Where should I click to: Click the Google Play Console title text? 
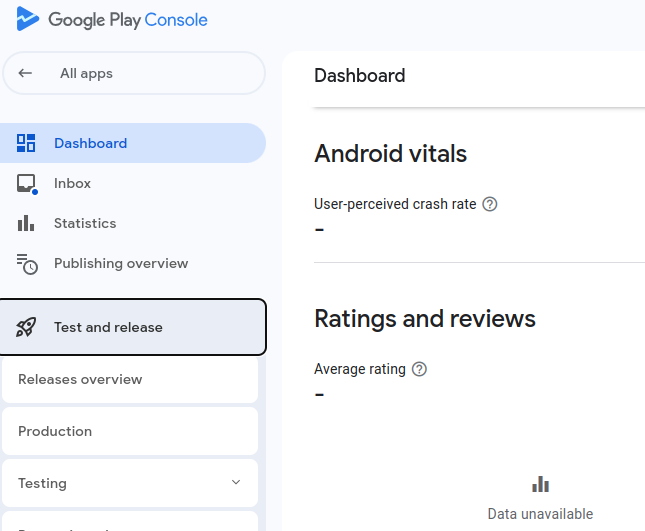128,19
